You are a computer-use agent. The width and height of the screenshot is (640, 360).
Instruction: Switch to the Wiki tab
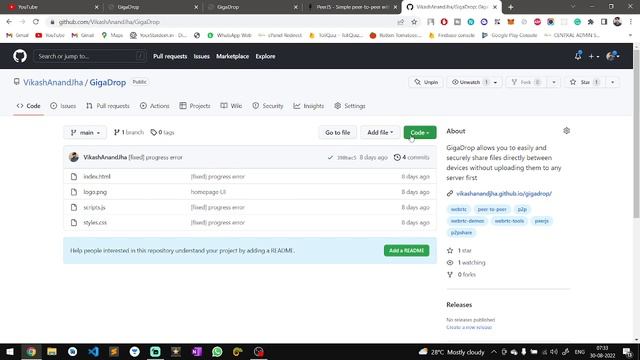click(x=231, y=106)
